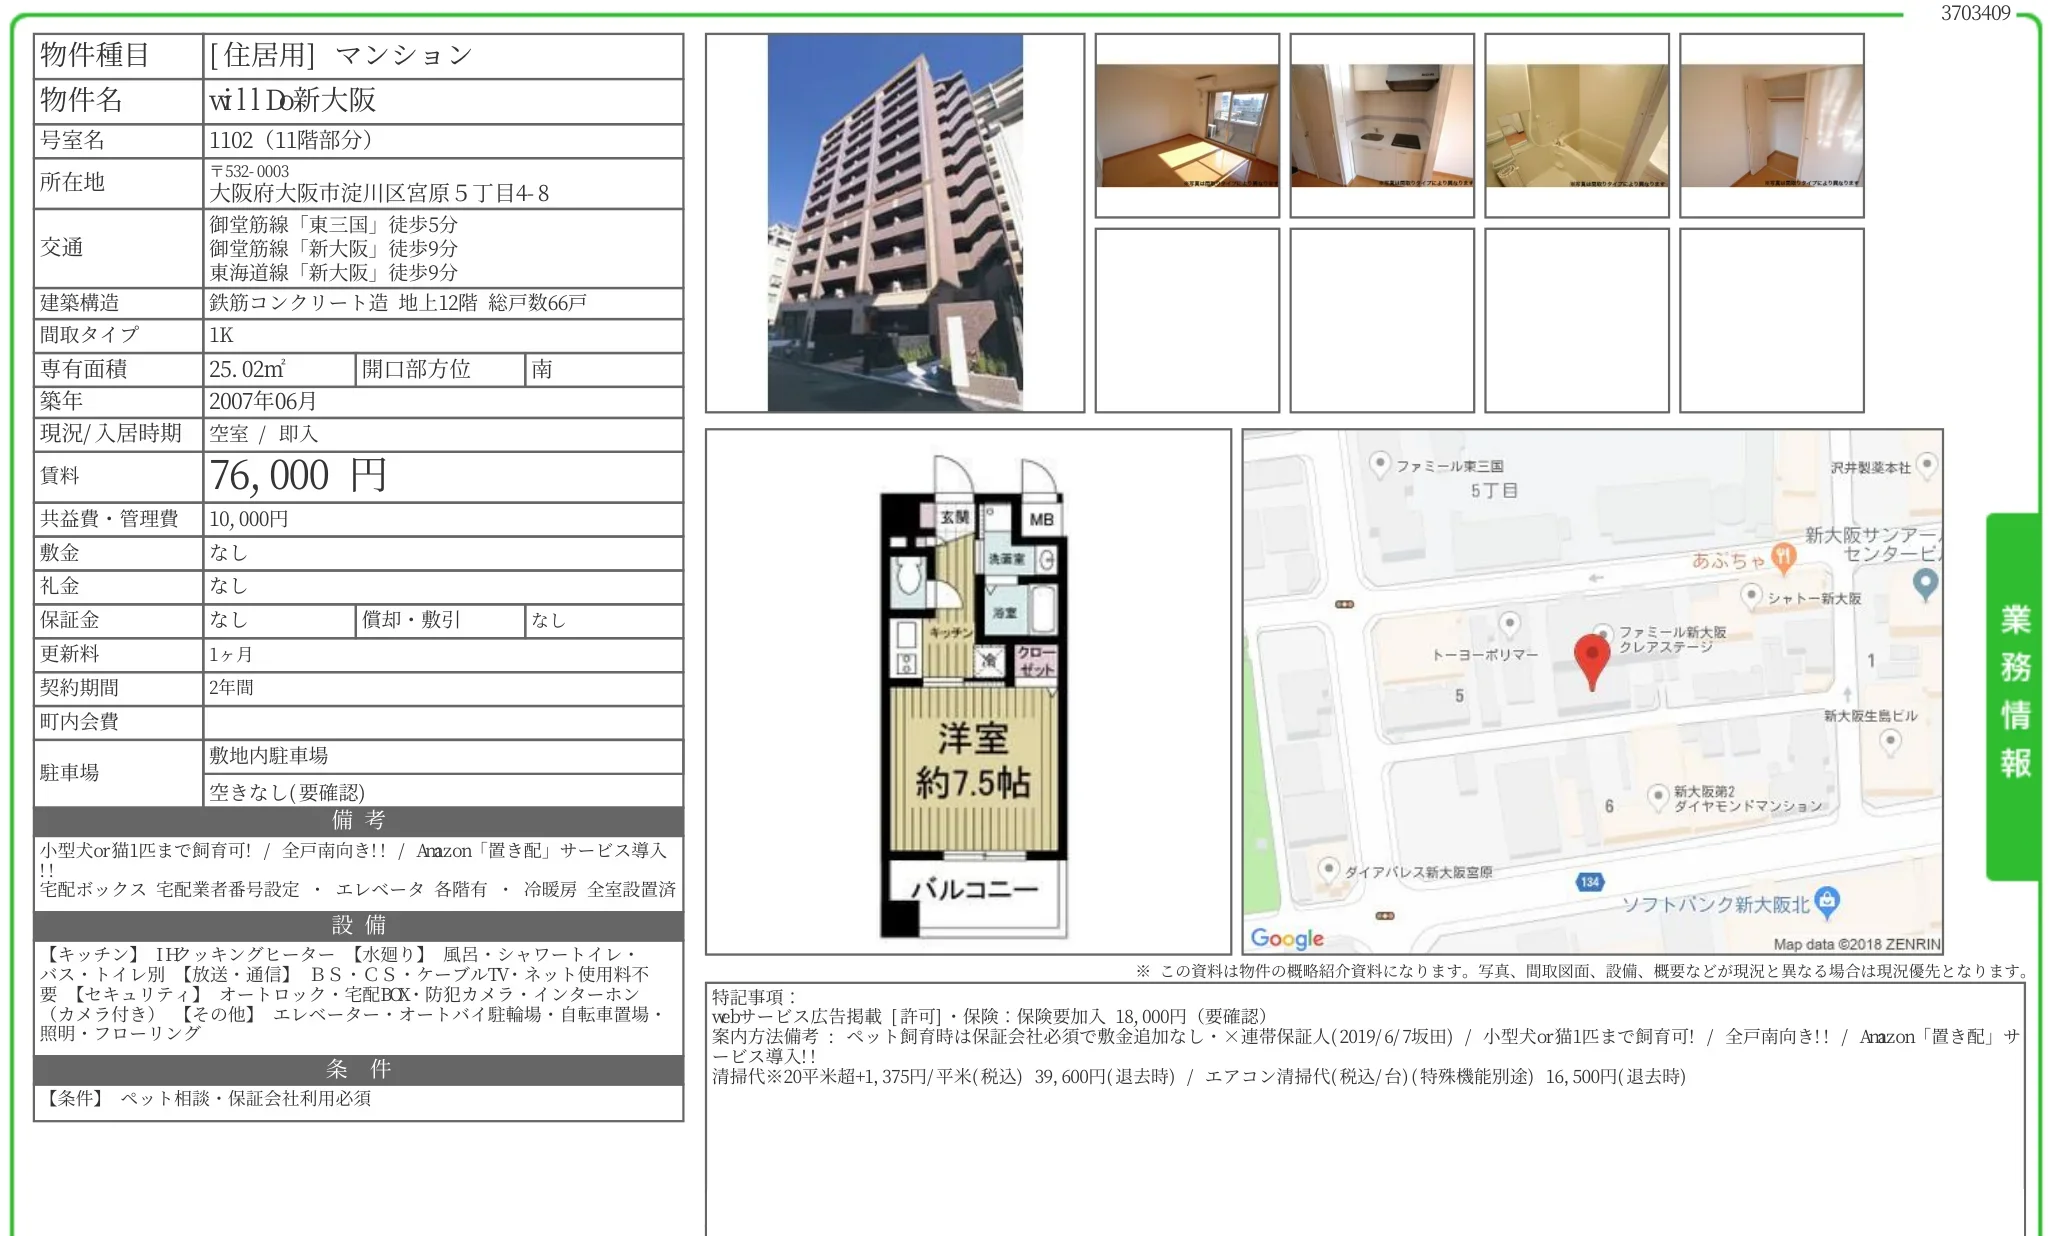Screen dimensions: 2056x1236
Task: Select the ソフトバンク新大阪北 shop marker
Action: pyautogui.click(x=1827, y=901)
